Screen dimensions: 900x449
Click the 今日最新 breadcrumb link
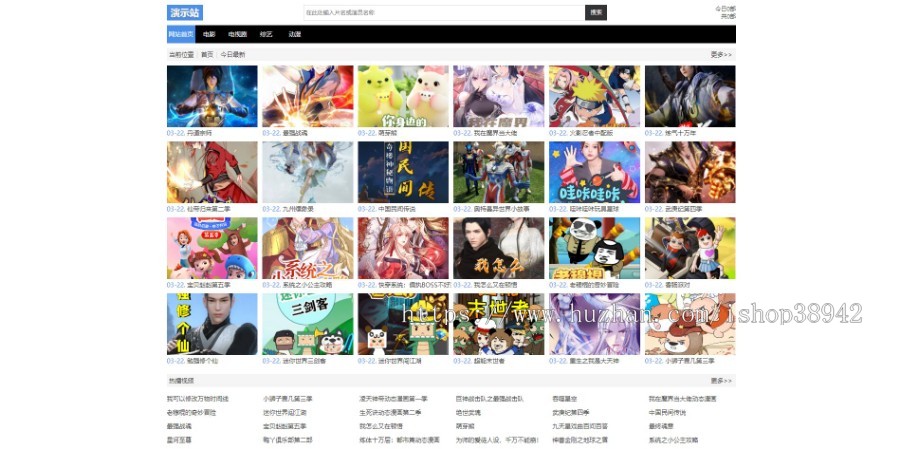[232, 55]
